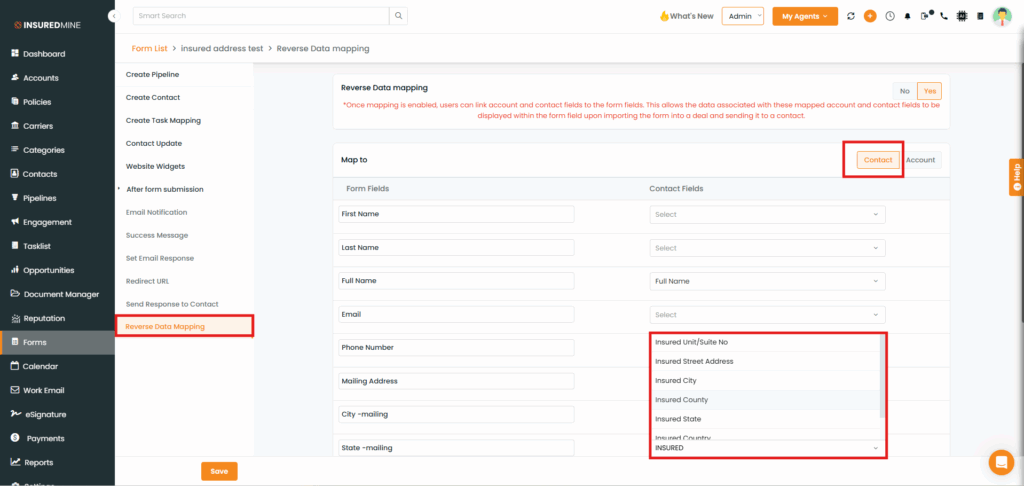Open Pipelines in the left sidebar

click(x=40, y=198)
